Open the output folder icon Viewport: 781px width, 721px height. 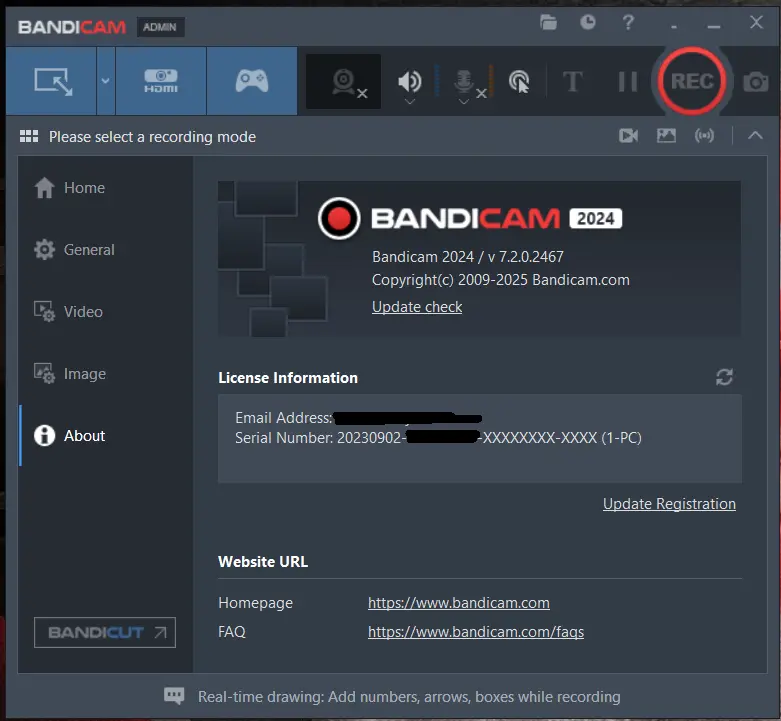548,22
